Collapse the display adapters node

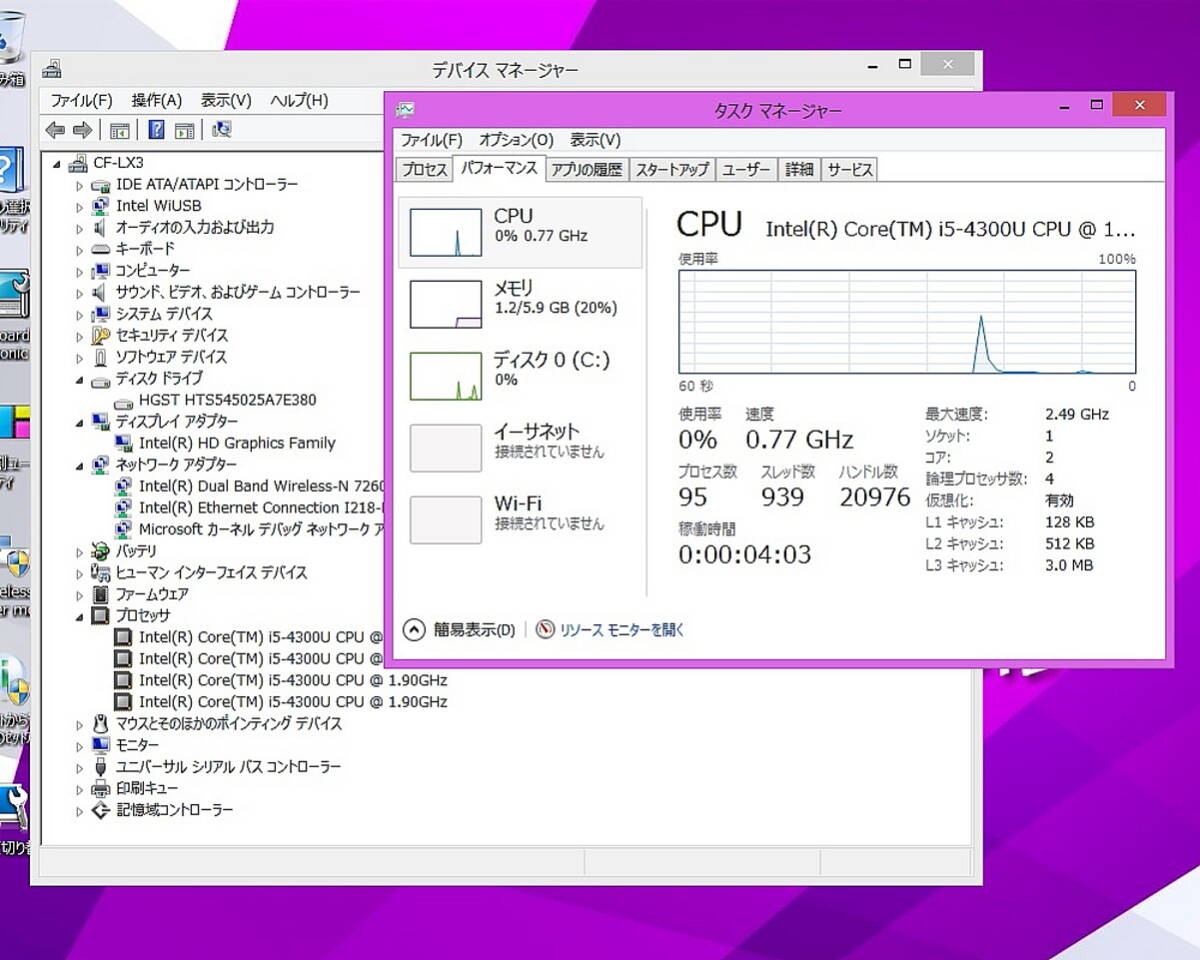pyautogui.click(x=80, y=422)
